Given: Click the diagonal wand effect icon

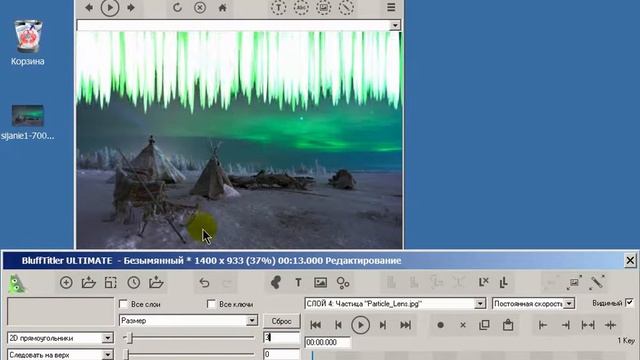Looking at the screenshot, I should pos(597,282).
